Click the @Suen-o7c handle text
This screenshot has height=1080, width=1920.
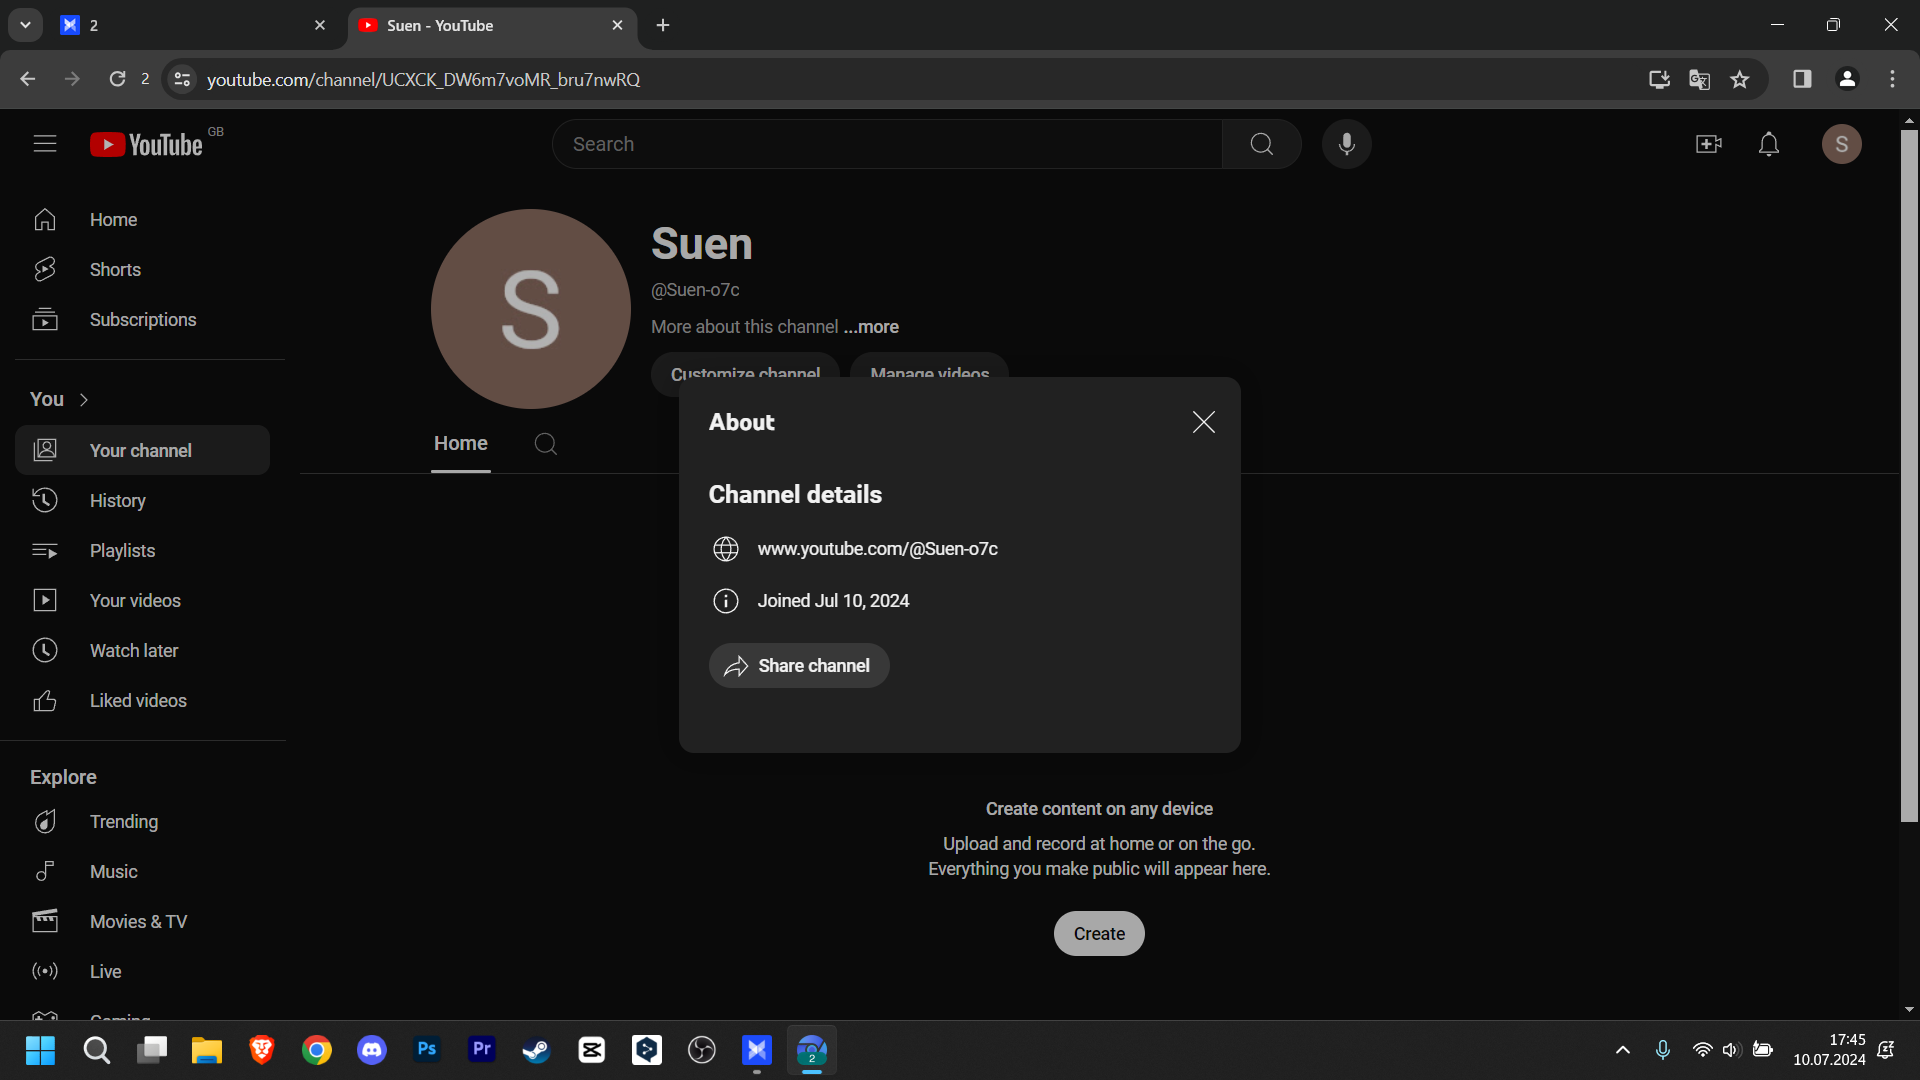coord(695,290)
